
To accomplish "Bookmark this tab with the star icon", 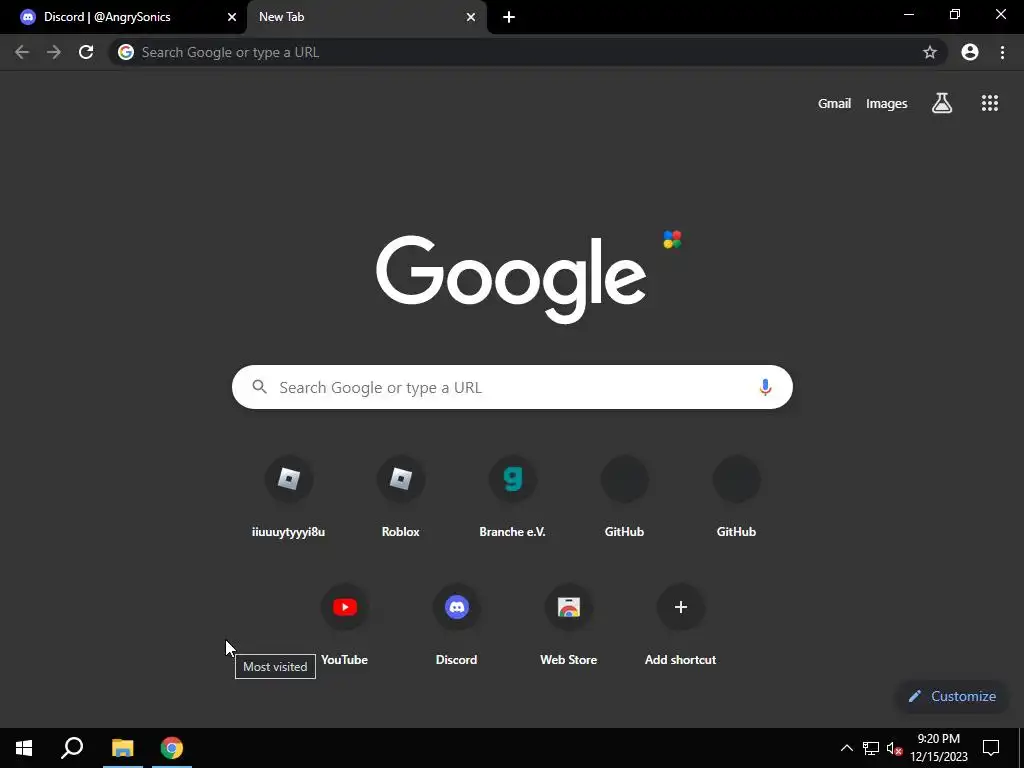I will click(x=929, y=52).
